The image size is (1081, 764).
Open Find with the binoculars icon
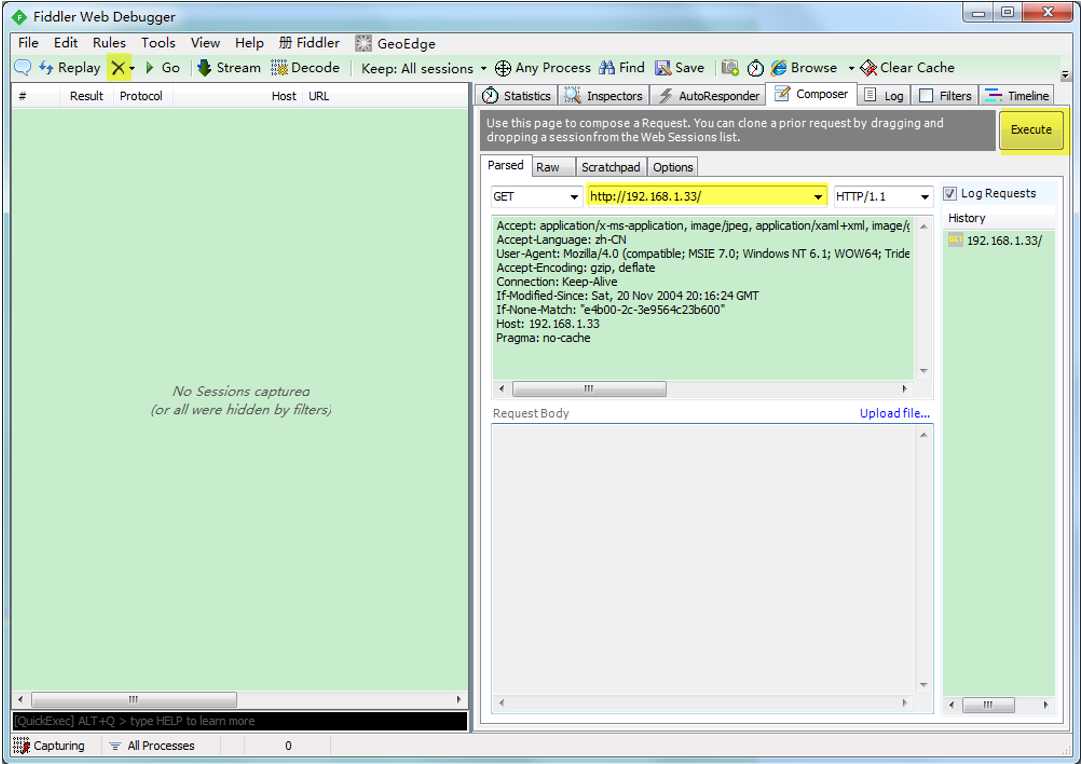point(622,68)
